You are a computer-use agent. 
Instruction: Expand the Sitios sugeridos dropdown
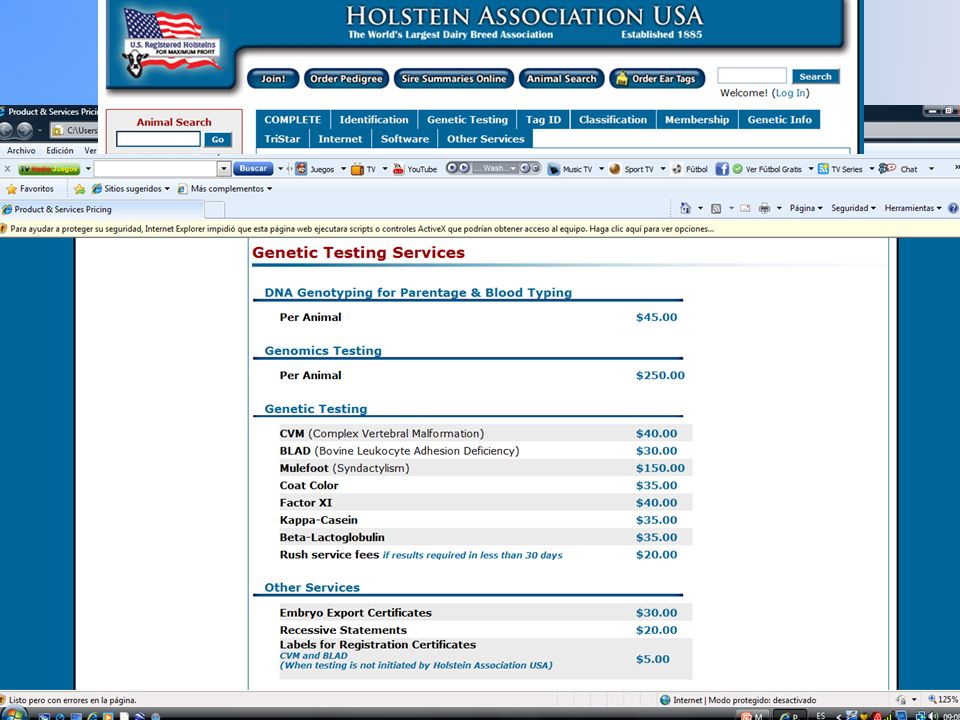[167, 189]
